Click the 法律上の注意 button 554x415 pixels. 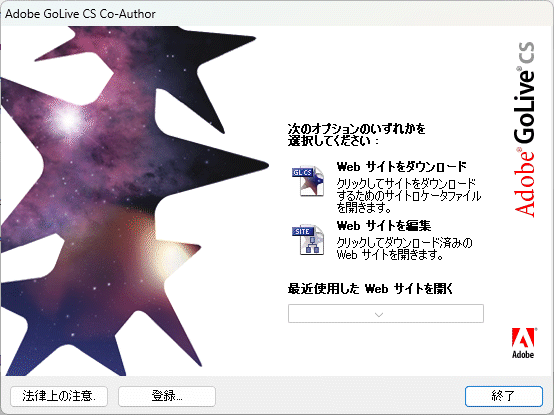pyautogui.click(x=59, y=396)
